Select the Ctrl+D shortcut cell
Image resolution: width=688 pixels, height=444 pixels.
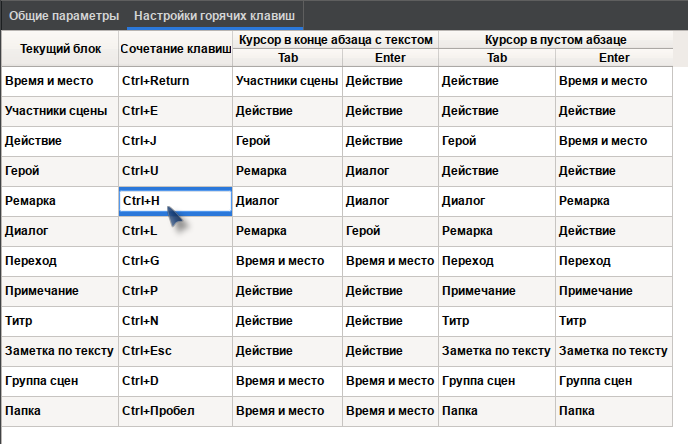pyautogui.click(x=176, y=381)
